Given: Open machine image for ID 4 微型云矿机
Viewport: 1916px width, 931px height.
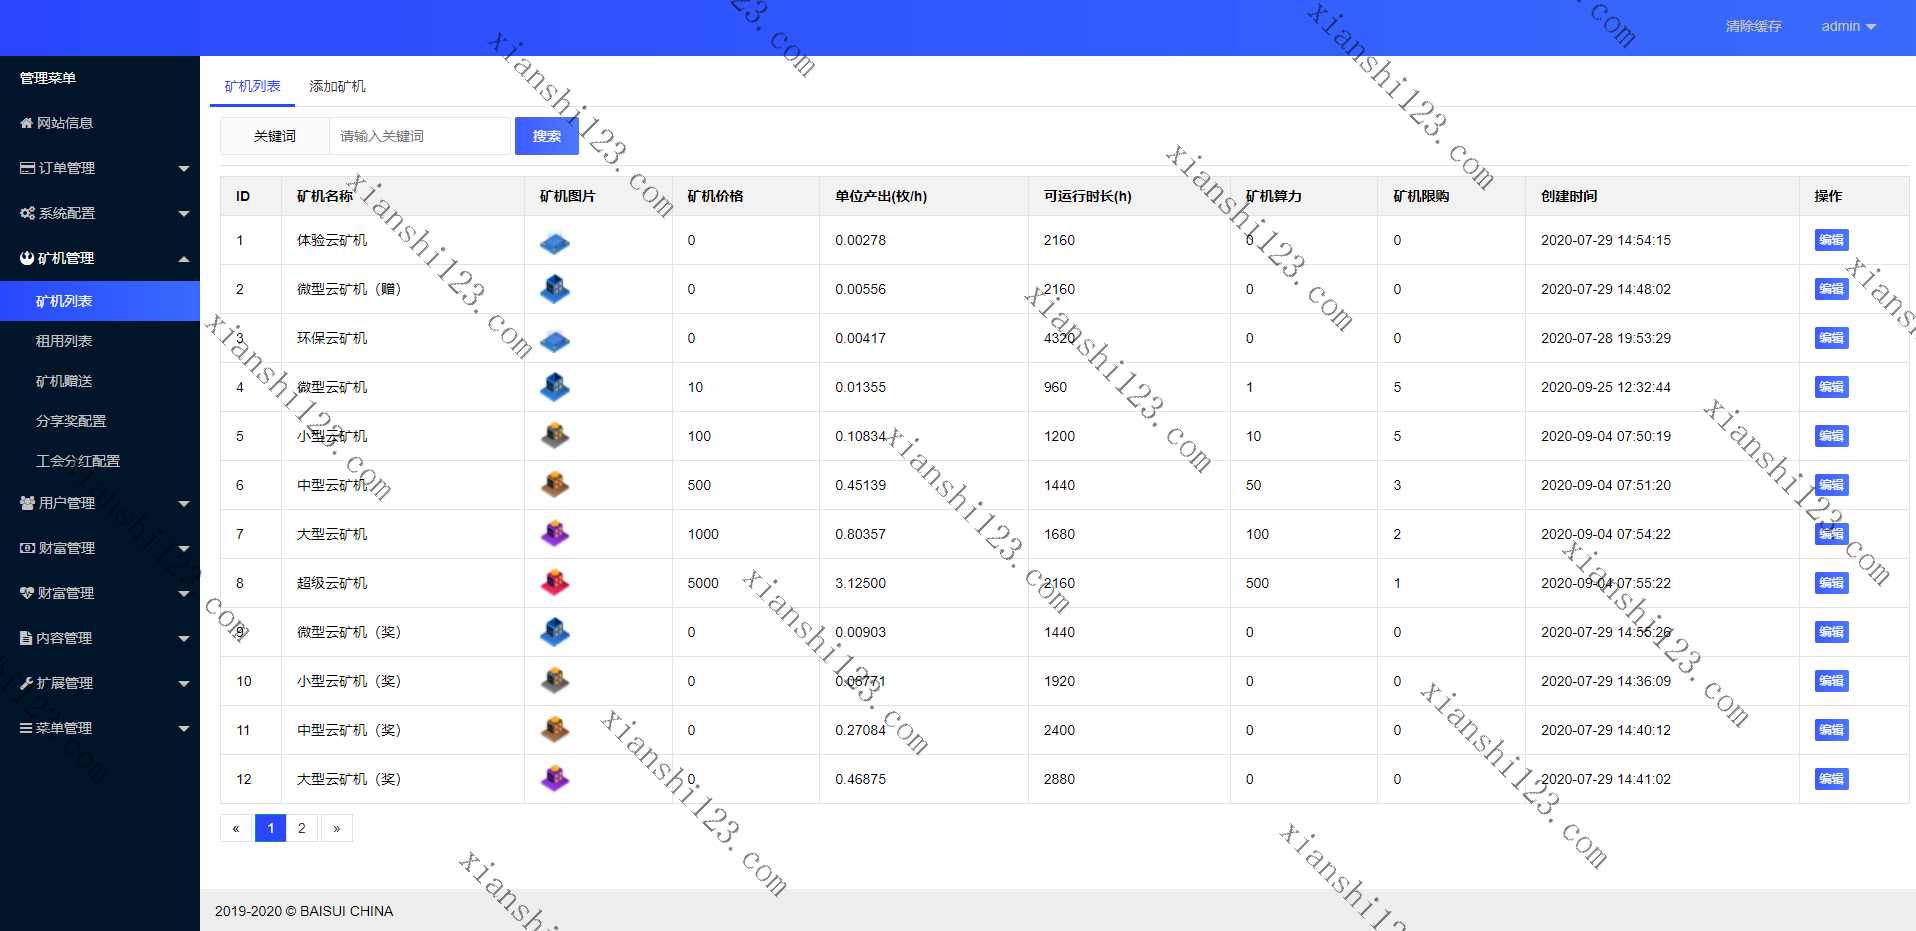Looking at the screenshot, I should click(555, 387).
